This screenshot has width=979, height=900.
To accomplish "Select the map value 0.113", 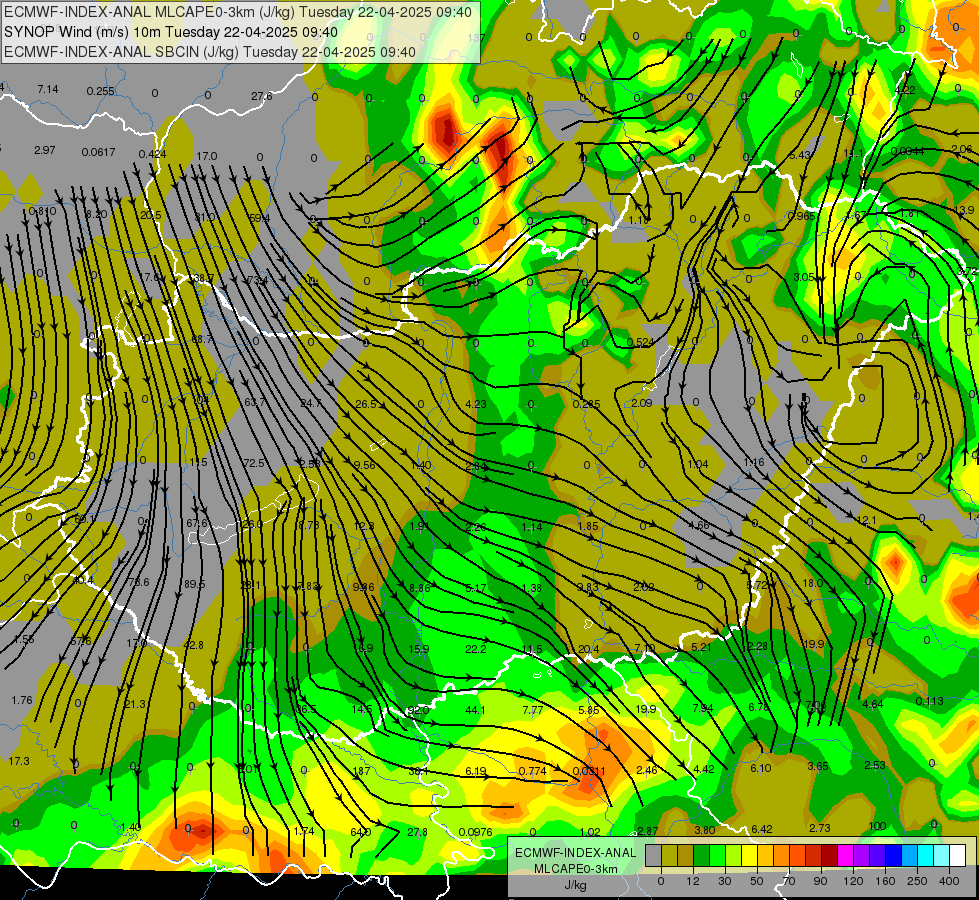I will tap(929, 701).
